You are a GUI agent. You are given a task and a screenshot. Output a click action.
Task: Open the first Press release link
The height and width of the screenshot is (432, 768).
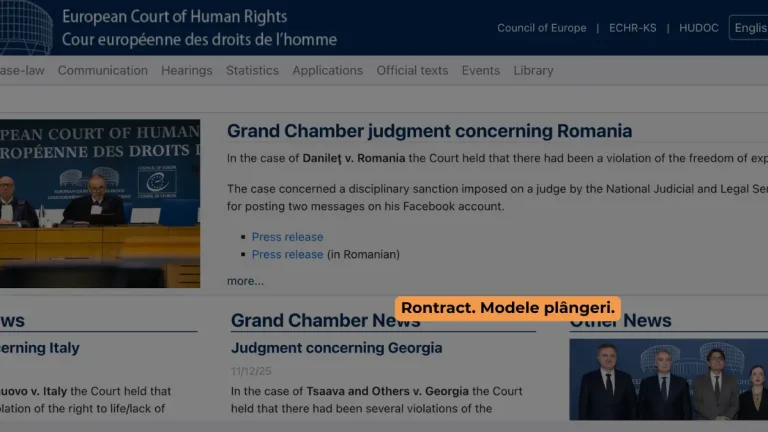click(x=287, y=237)
